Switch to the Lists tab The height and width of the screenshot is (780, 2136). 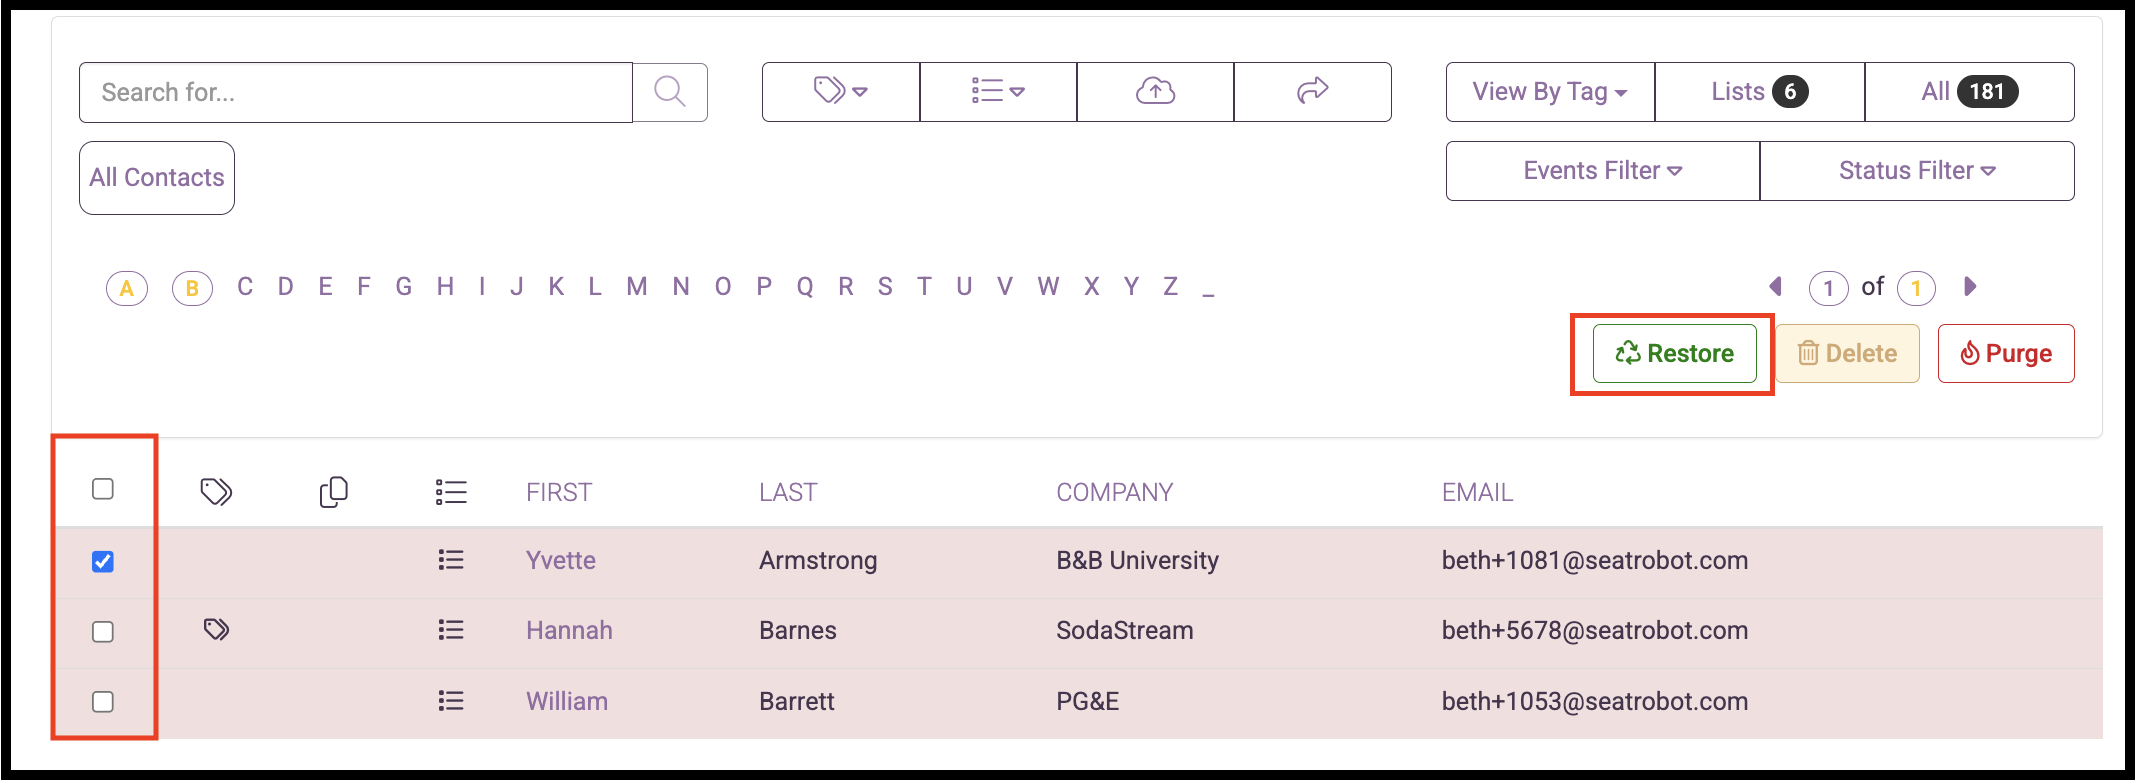coord(1760,92)
